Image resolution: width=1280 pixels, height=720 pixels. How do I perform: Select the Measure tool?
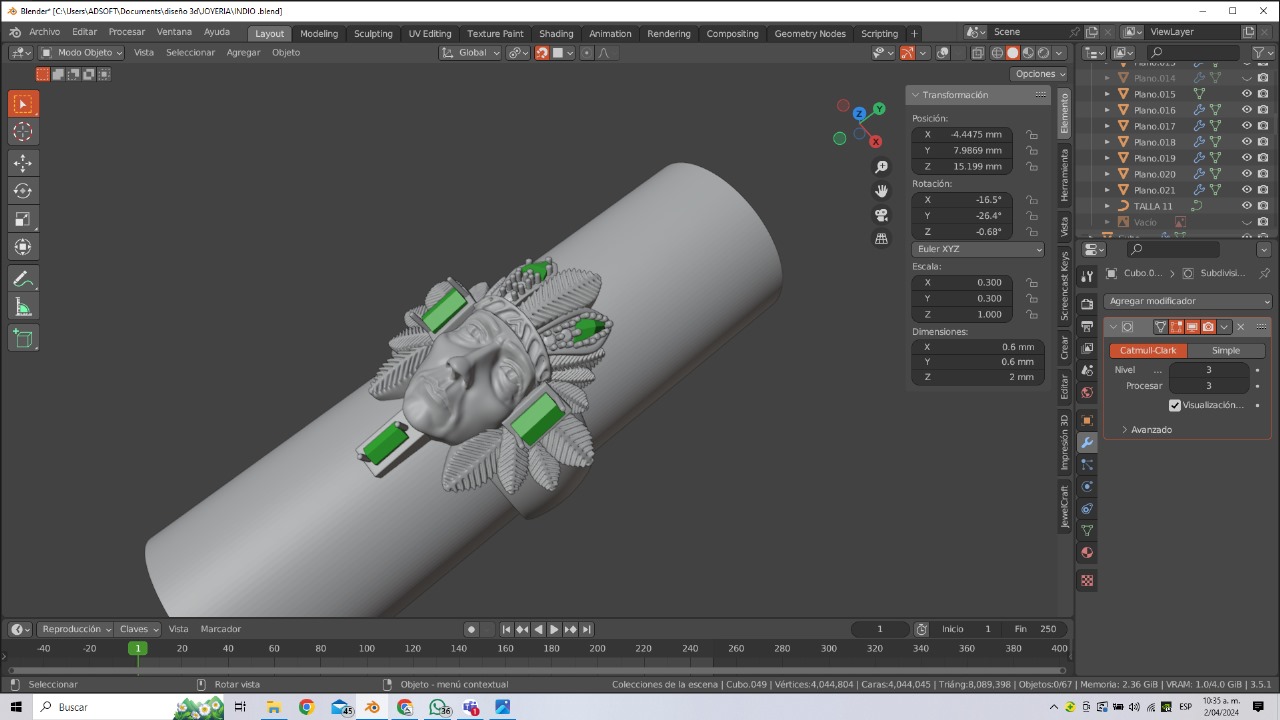(x=23, y=307)
